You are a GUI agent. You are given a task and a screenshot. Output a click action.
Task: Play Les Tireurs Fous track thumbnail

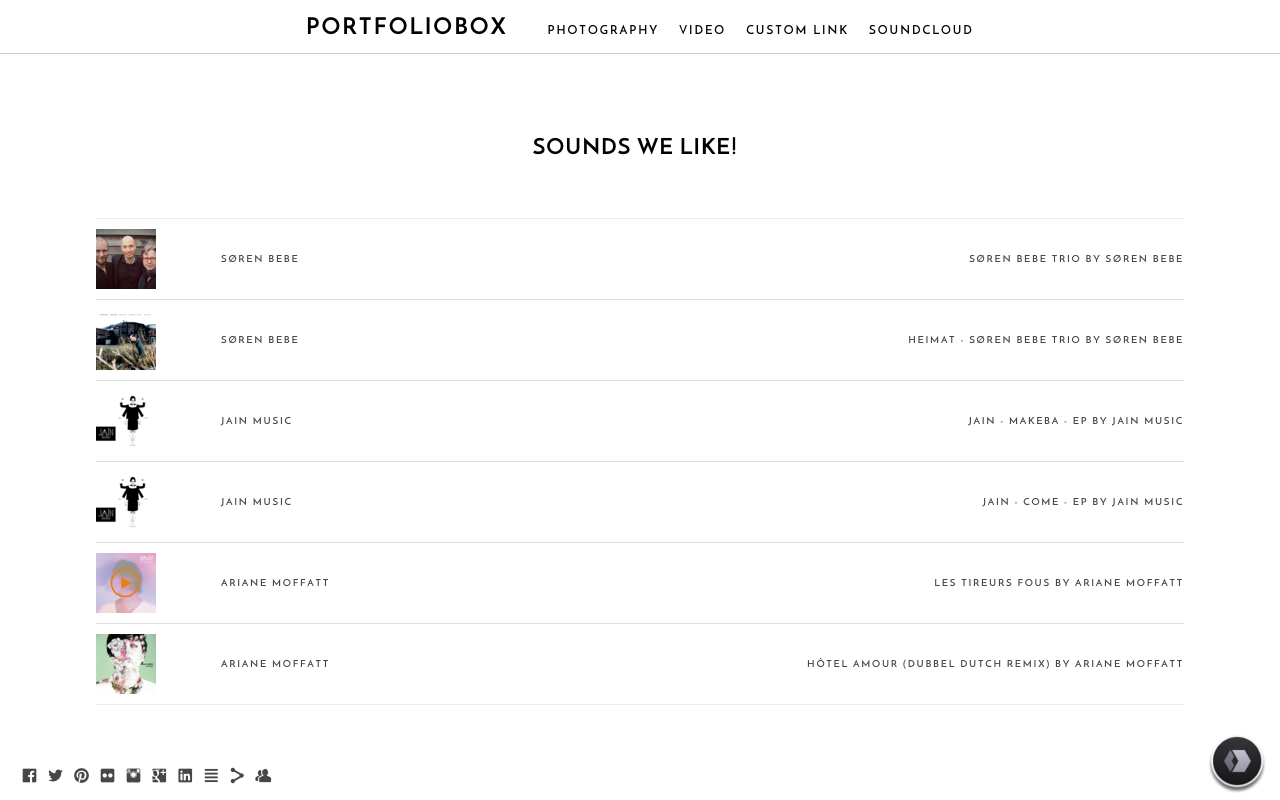pos(126,583)
